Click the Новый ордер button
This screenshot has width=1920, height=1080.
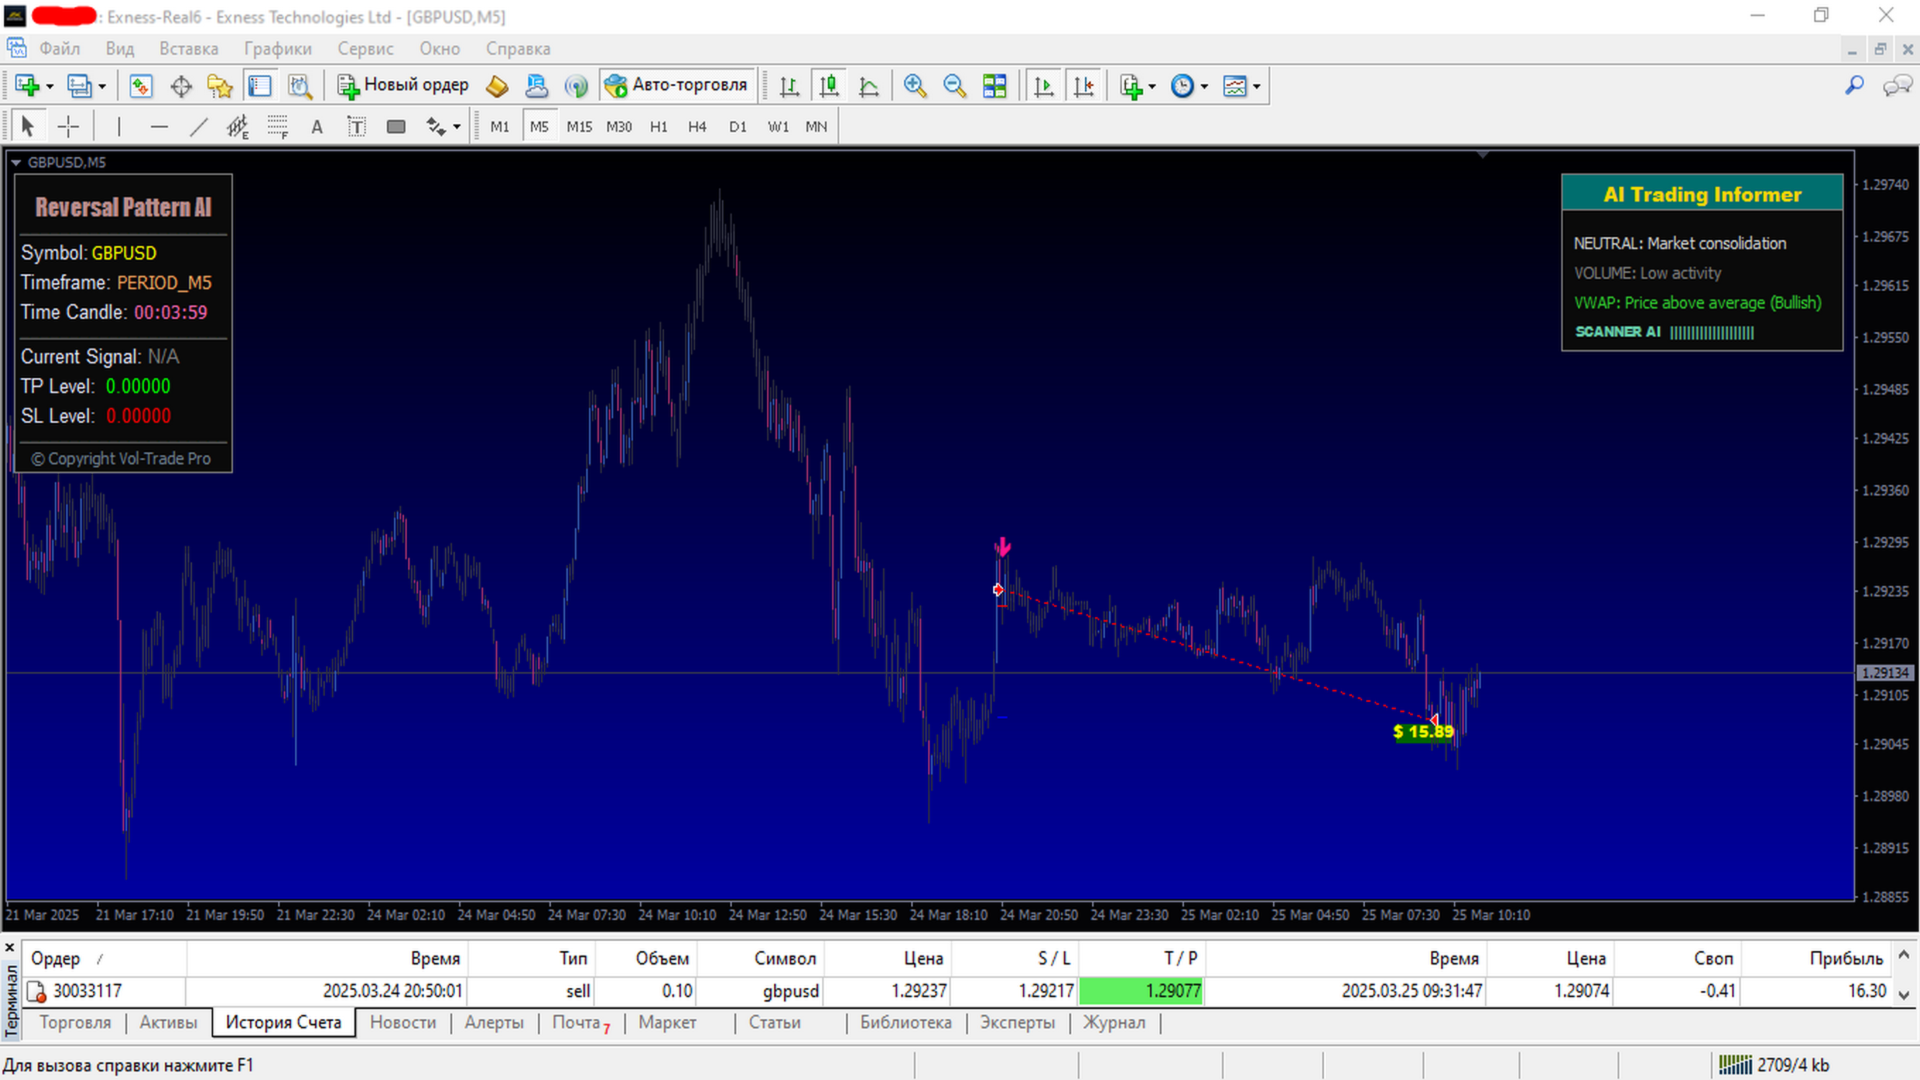403,86
